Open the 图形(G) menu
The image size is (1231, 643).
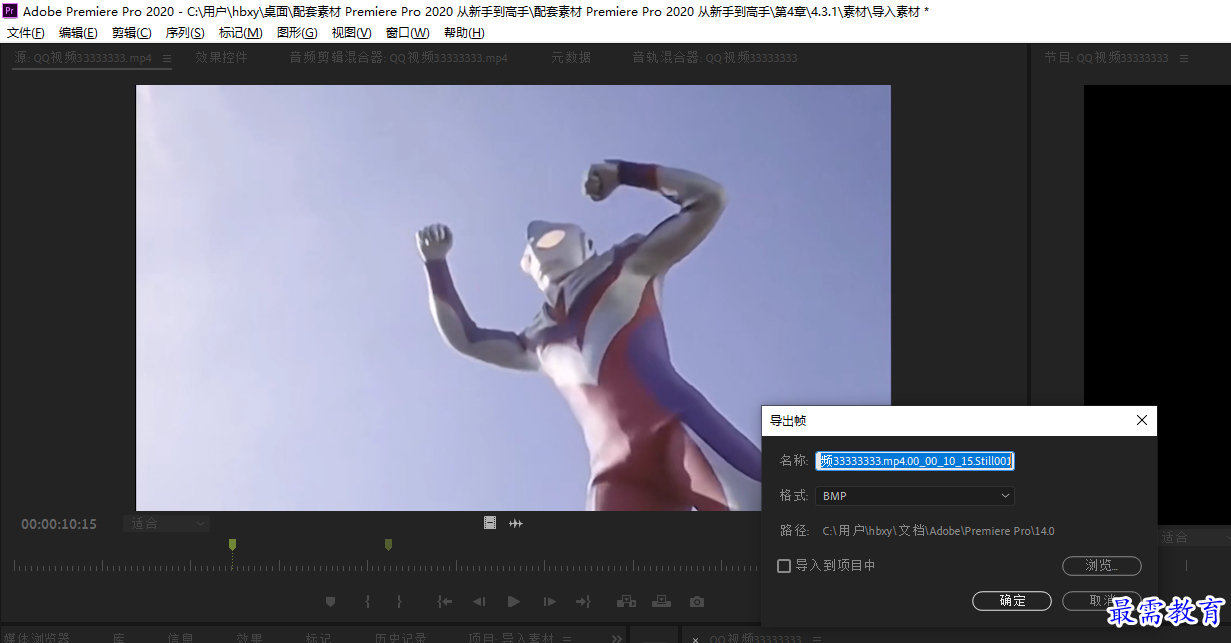297,33
